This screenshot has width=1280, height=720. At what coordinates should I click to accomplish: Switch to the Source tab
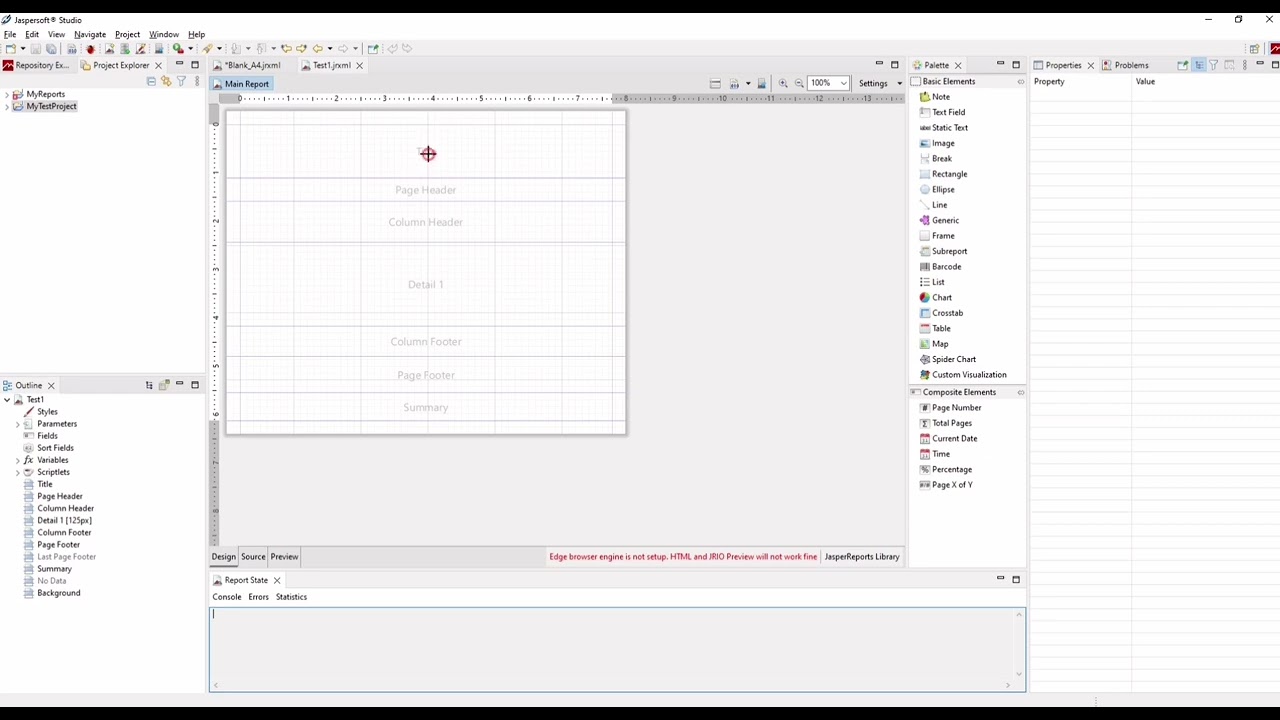coord(253,557)
